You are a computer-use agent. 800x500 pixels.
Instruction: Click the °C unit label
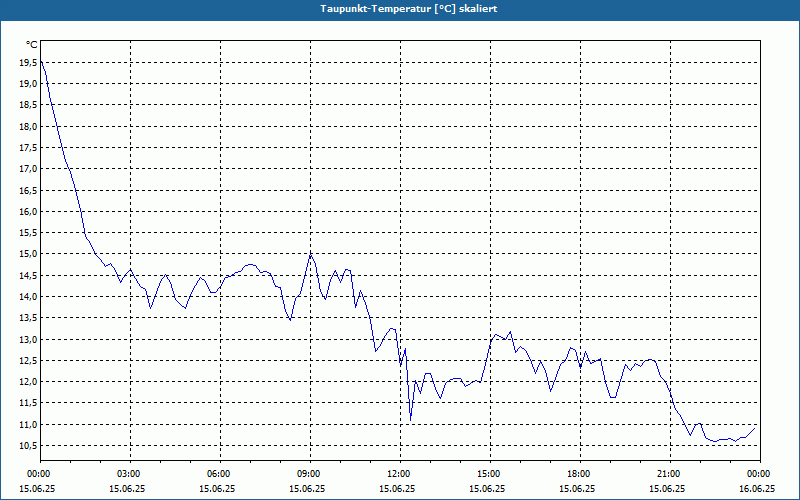pos(32,45)
